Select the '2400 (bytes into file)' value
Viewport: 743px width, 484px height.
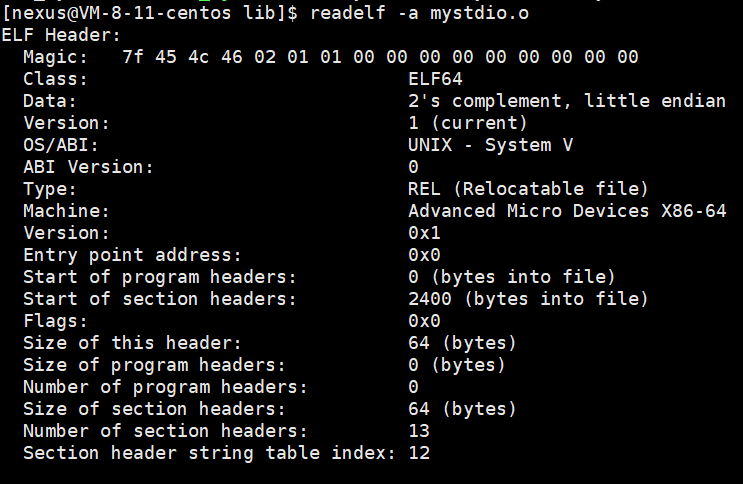click(528, 299)
